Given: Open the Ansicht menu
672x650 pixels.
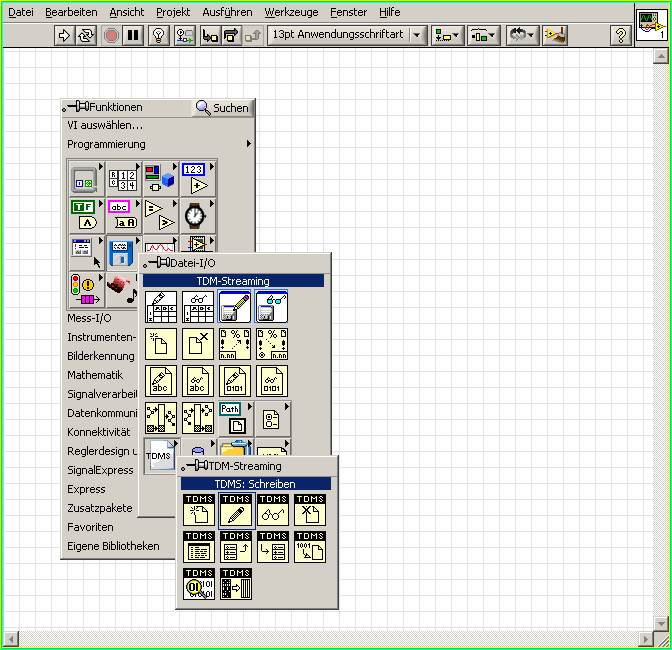Looking at the screenshot, I should click(x=127, y=12).
